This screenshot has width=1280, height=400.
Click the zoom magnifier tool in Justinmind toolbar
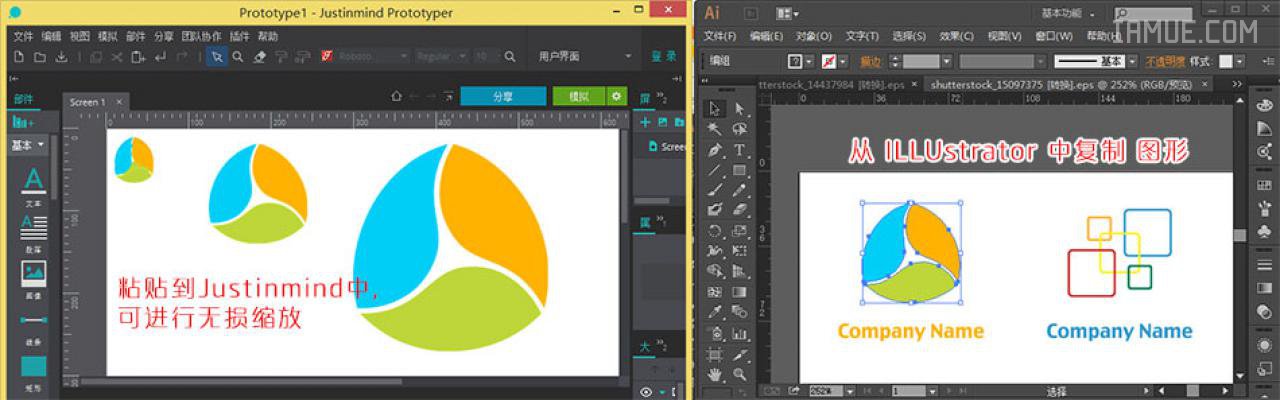[x=238, y=57]
